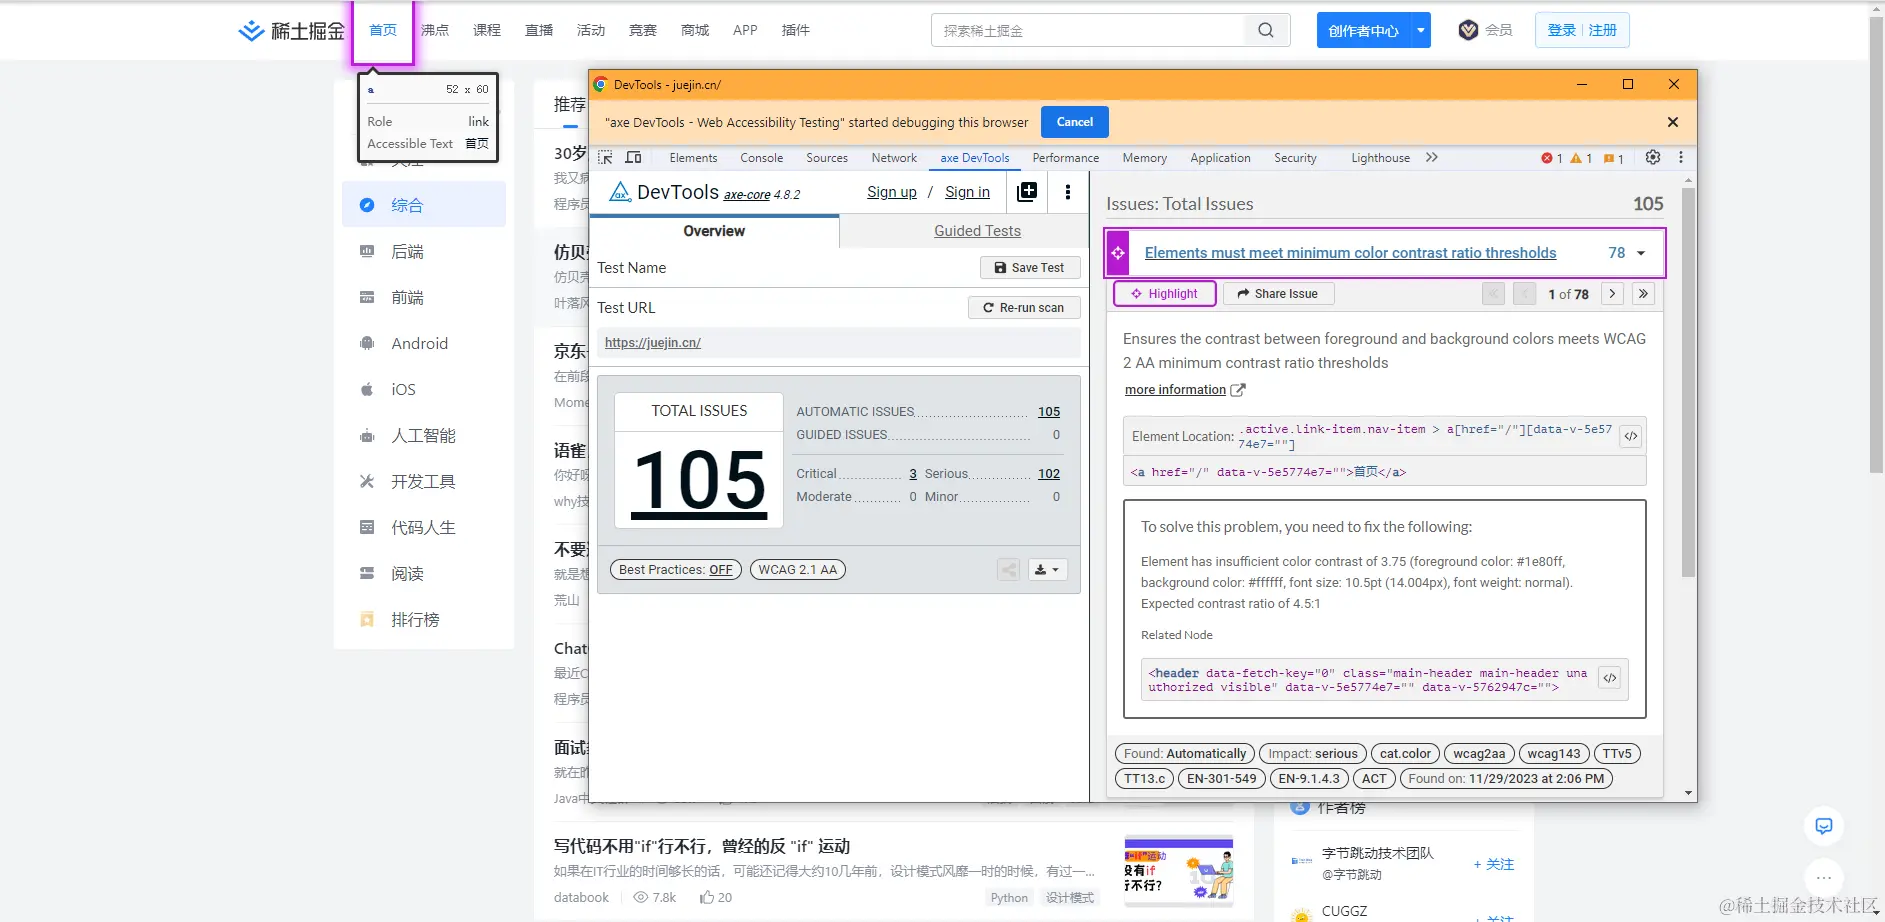Image resolution: width=1885 pixels, height=922 pixels.
Task: Select the Overview tab in axe DevTools
Action: coord(714,231)
